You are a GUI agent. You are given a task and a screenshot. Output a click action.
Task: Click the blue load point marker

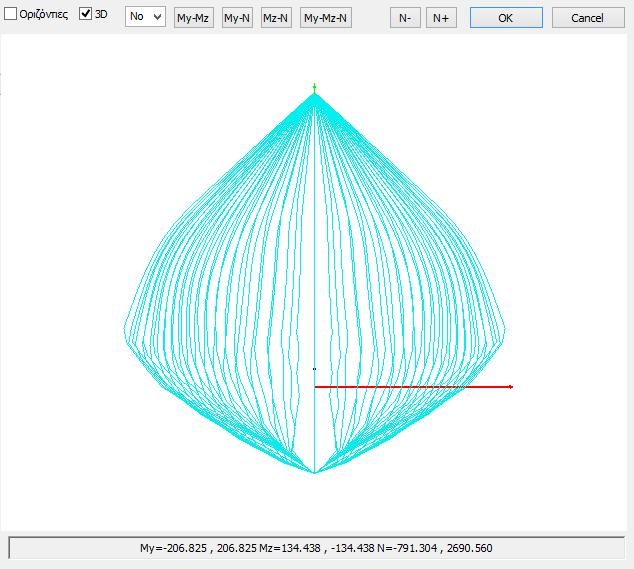(x=315, y=369)
